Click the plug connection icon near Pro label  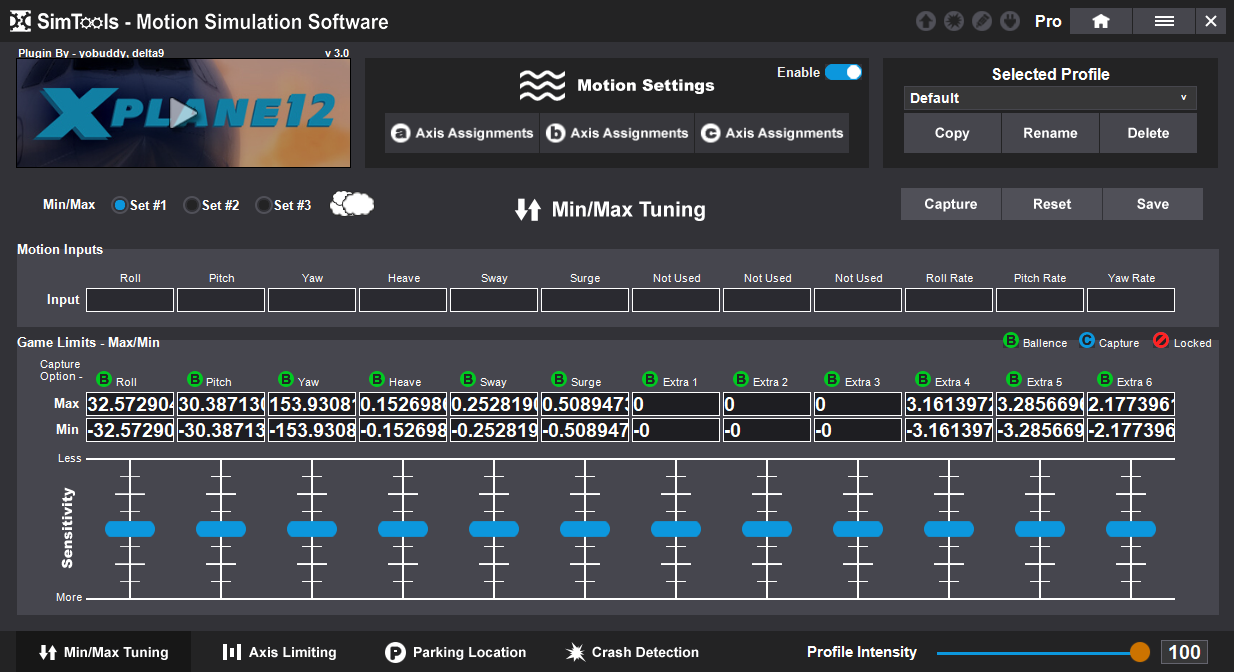click(1010, 20)
